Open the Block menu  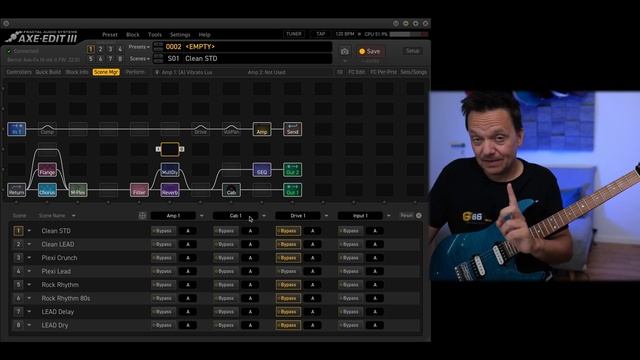(133, 35)
